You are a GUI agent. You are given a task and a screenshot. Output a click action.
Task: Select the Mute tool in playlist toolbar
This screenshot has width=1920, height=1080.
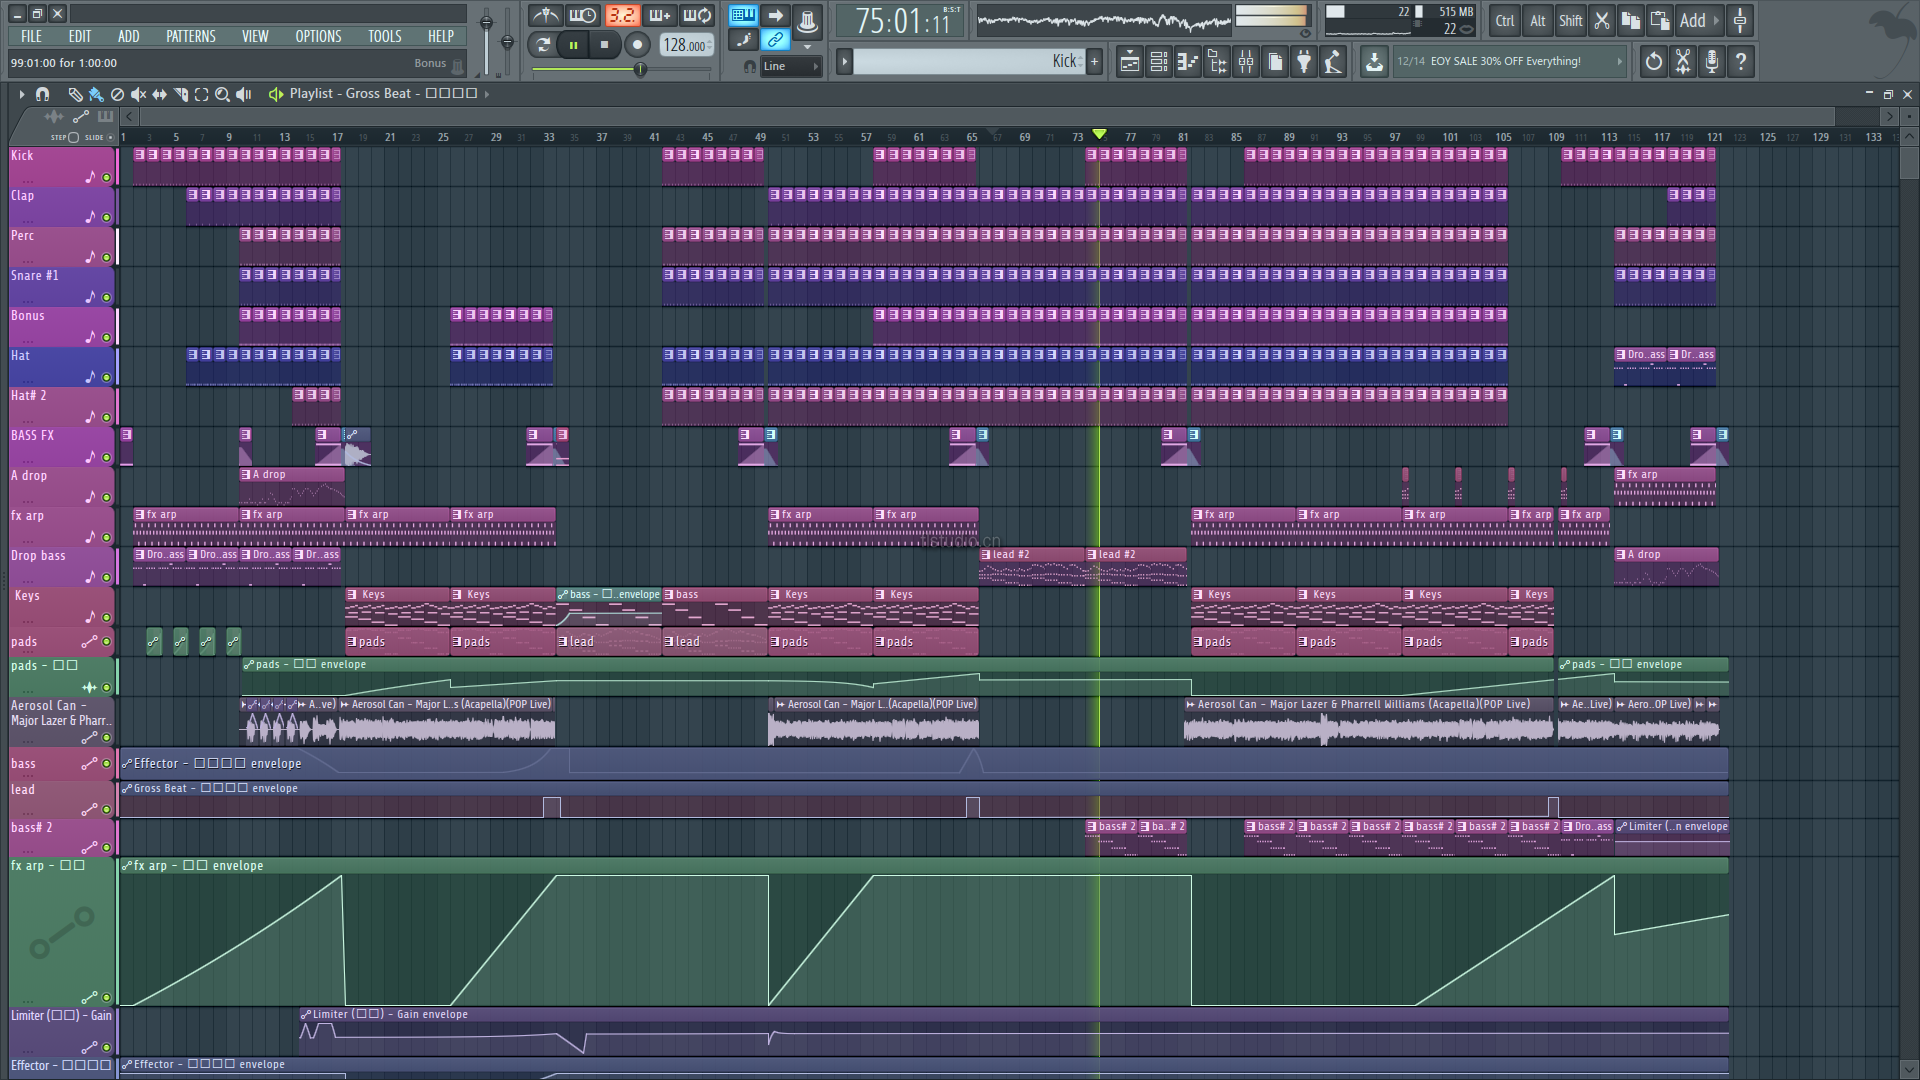coord(138,94)
